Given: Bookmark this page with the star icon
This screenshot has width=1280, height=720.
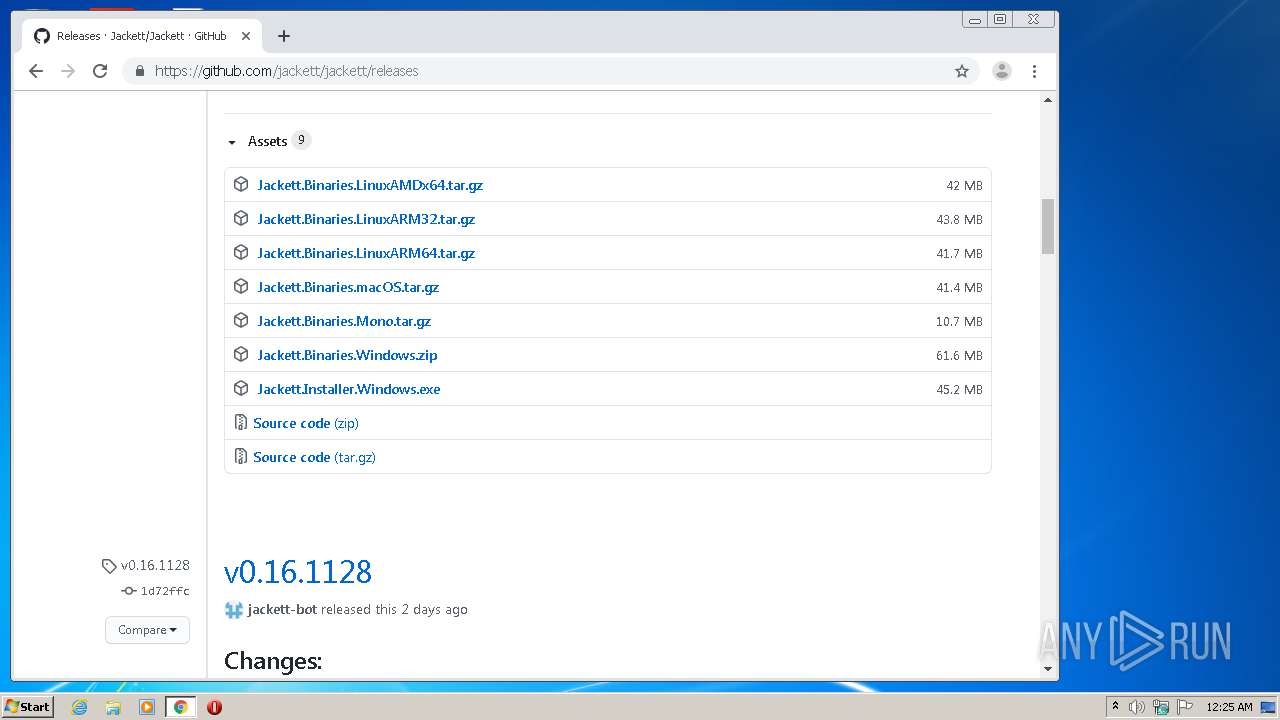Looking at the screenshot, I should point(962,71).
